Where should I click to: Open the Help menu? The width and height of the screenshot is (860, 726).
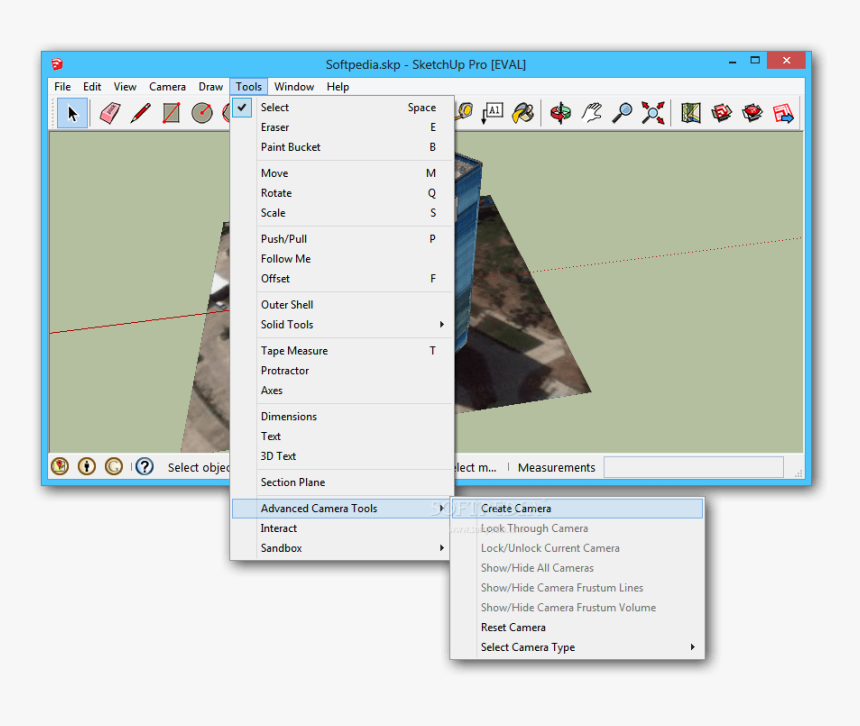tap(338, 87)
